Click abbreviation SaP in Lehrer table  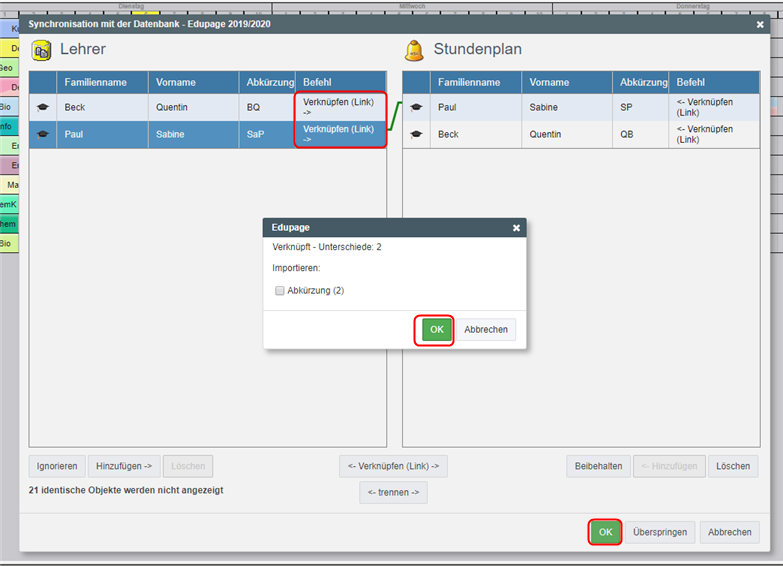tap(267, 134)
